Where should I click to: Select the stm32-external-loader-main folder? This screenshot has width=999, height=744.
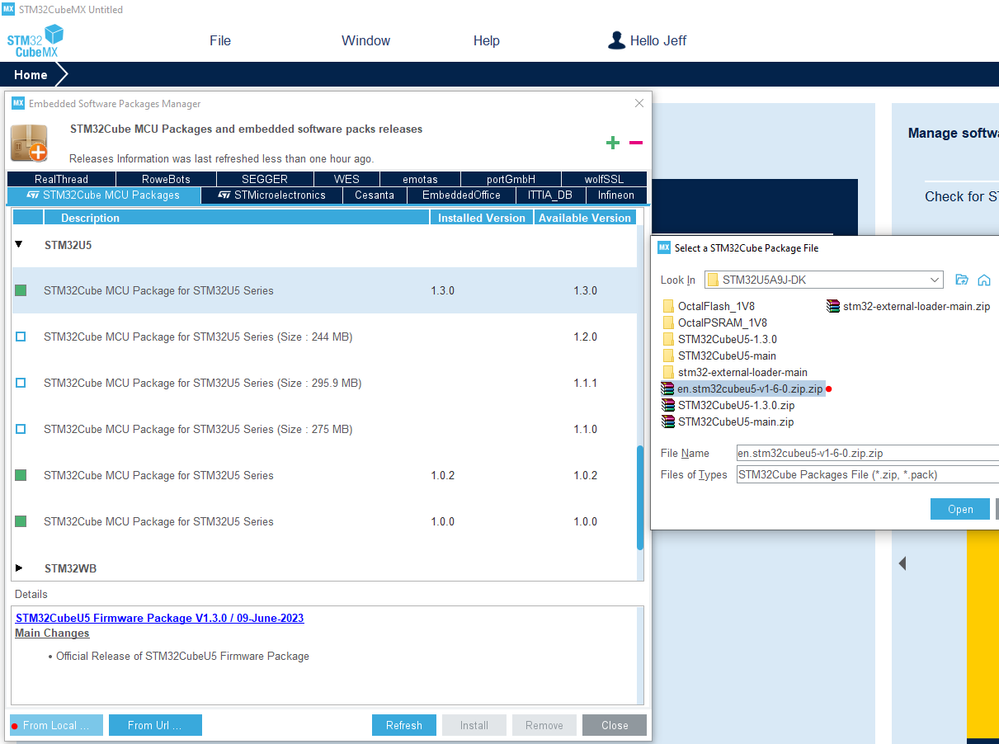pyautogui.click(x=735, y=373)
